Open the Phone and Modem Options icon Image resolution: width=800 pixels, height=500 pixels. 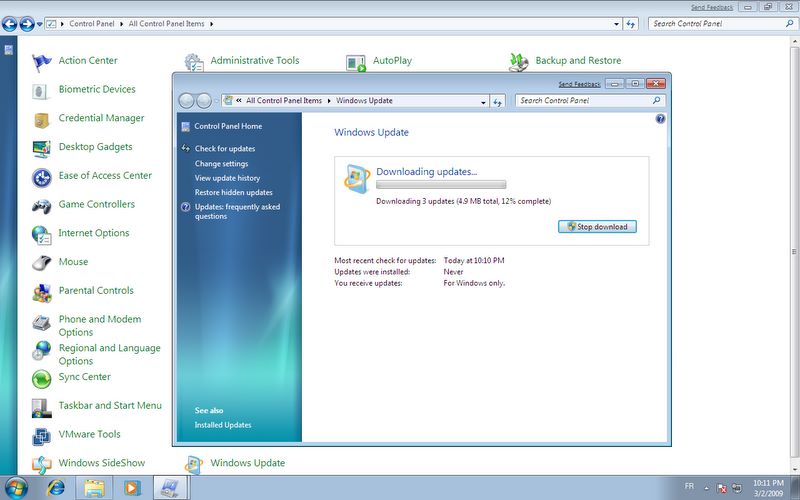pyautogui.click(x=41, y=323)
